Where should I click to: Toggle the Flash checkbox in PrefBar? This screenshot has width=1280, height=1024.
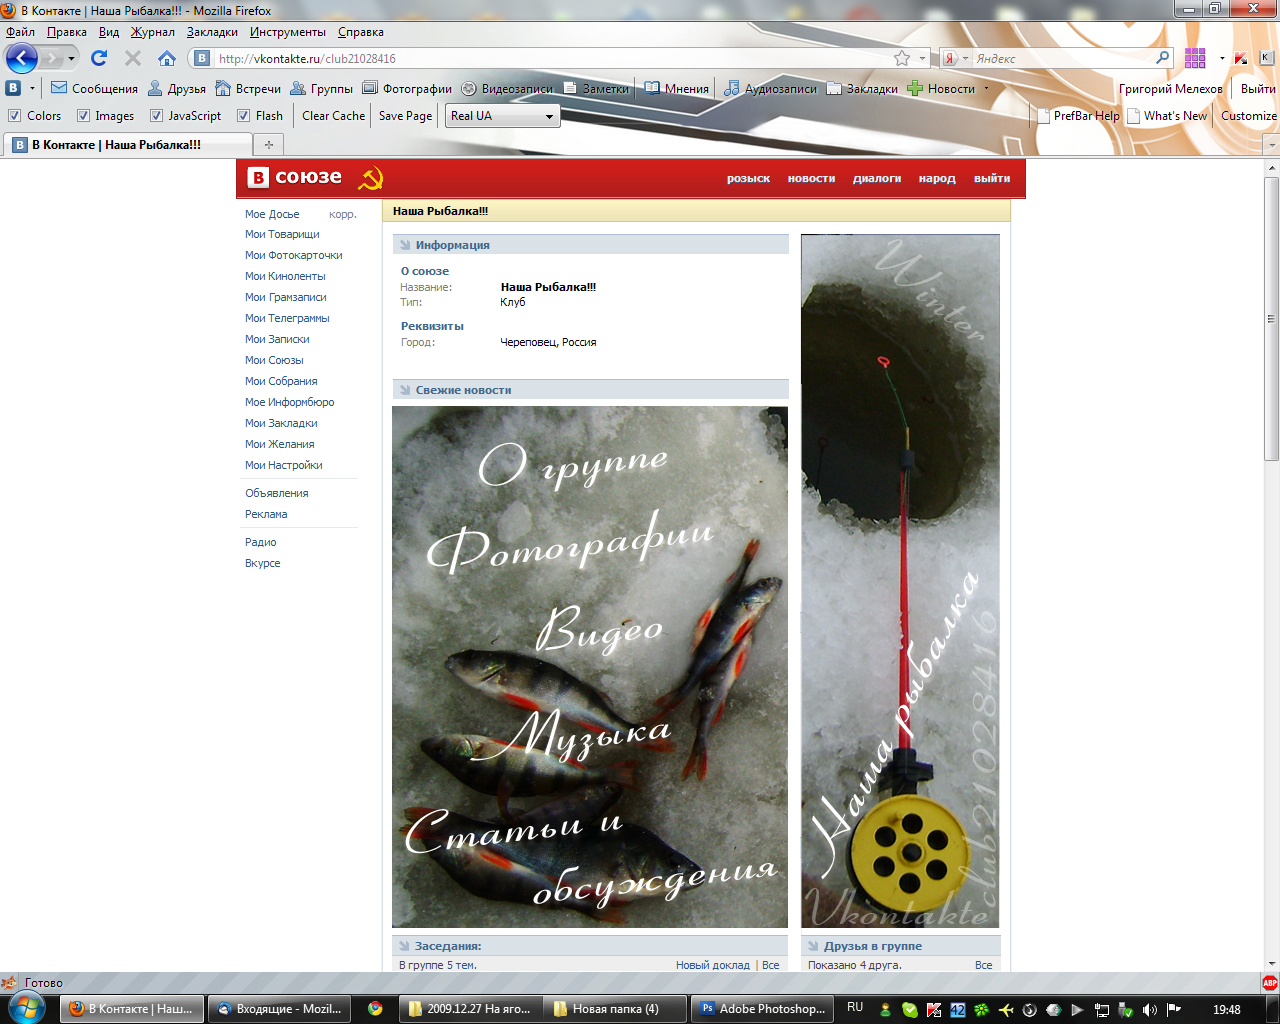[244, 116]
